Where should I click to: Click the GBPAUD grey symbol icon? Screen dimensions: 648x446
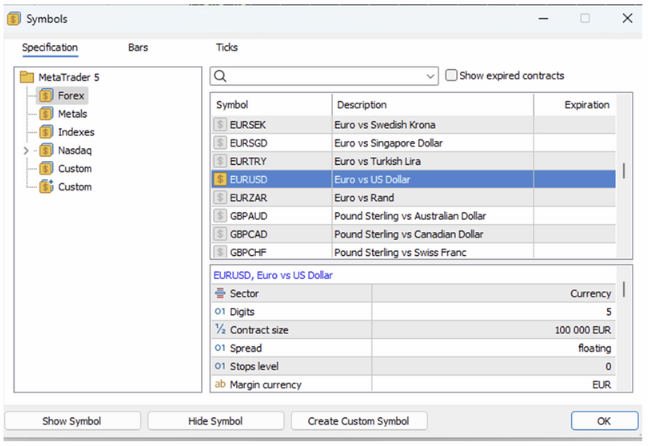[221, 216]
